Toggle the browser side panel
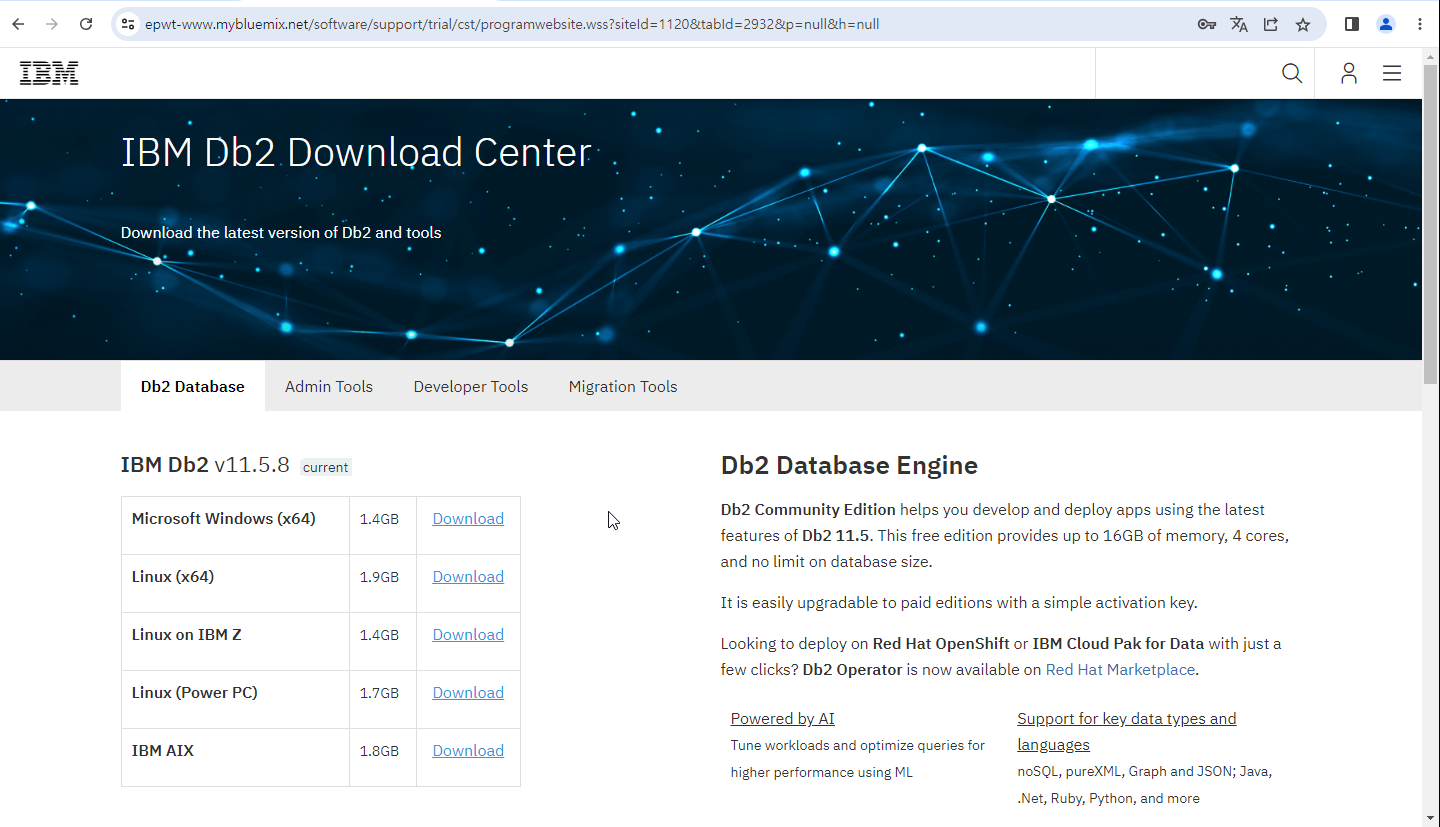 (x=1352, y=24)
